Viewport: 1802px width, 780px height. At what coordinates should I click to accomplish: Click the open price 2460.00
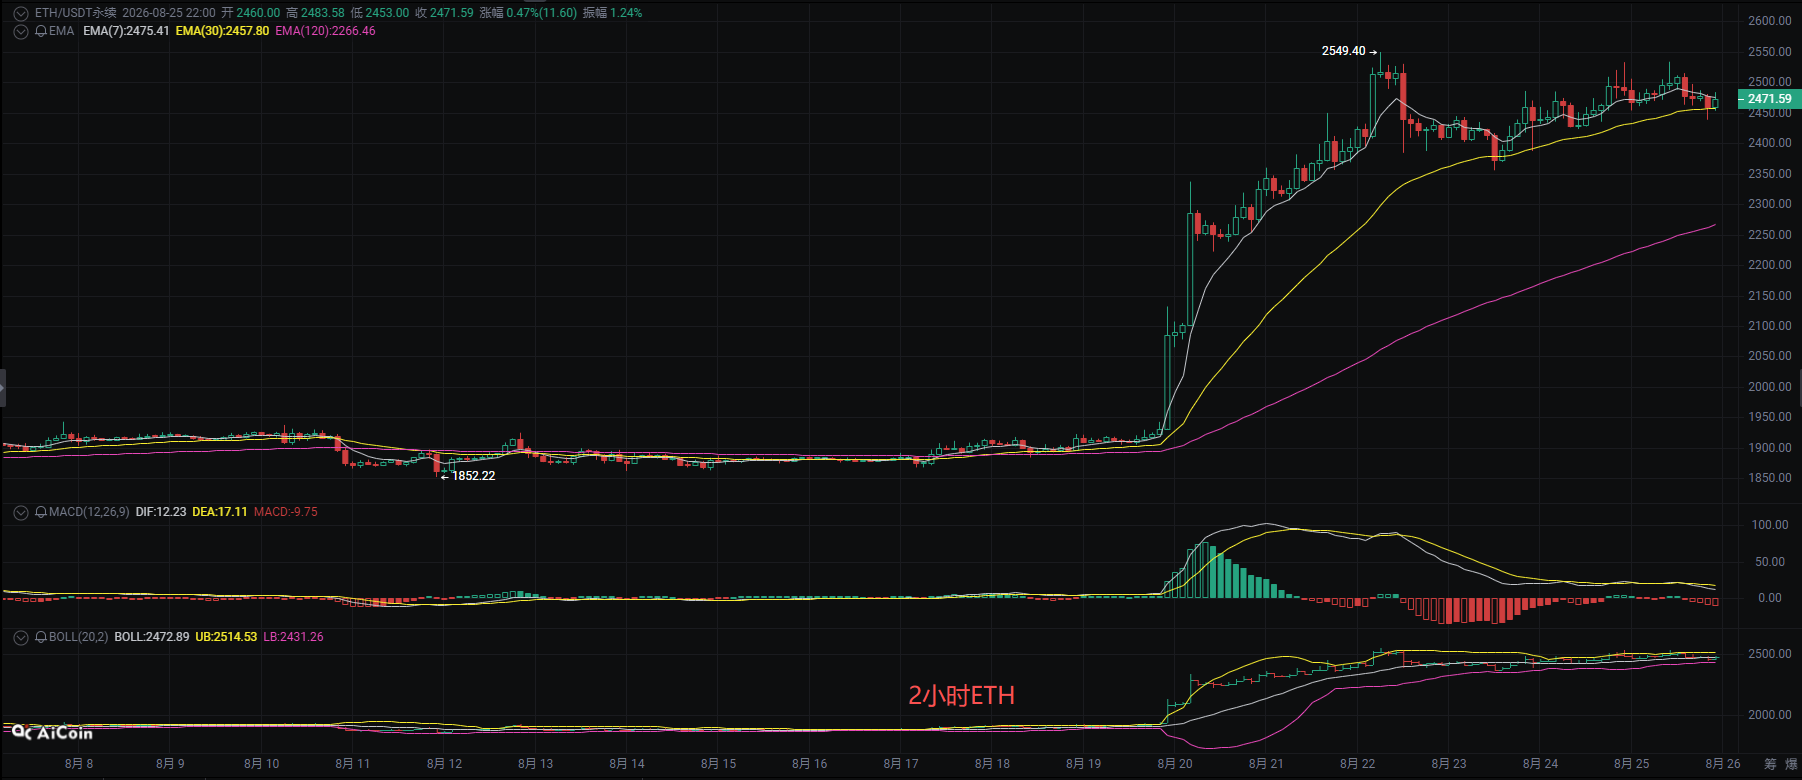[258, 13]
